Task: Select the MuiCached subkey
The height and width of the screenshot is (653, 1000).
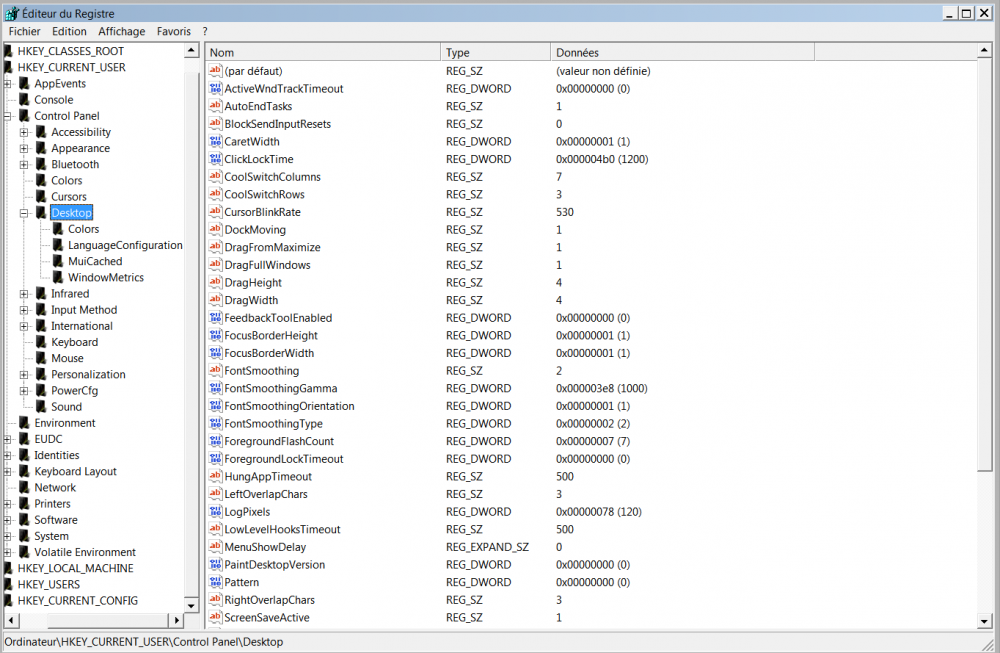Action: point(95,262)
